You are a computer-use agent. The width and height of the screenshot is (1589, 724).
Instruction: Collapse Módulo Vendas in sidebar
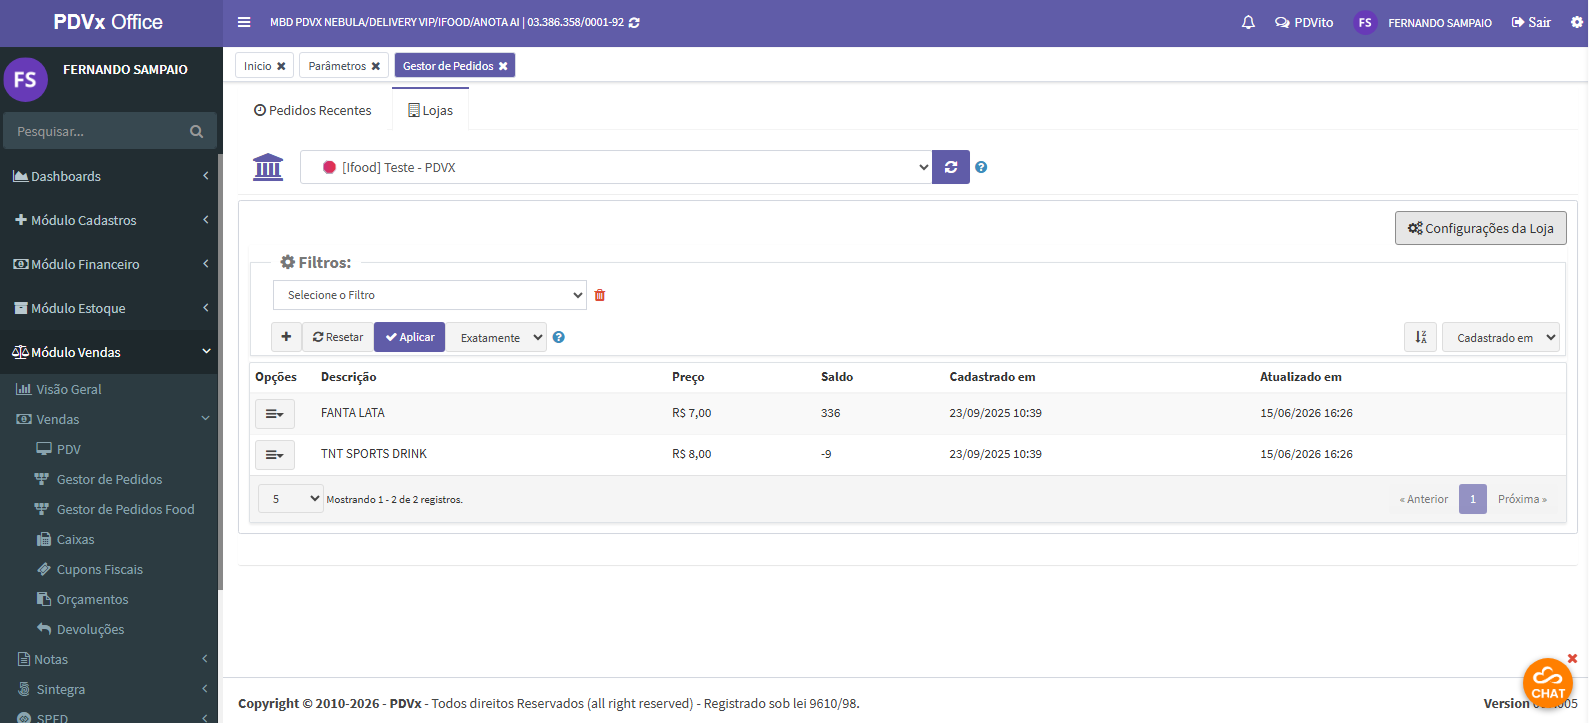pos(110,352)
